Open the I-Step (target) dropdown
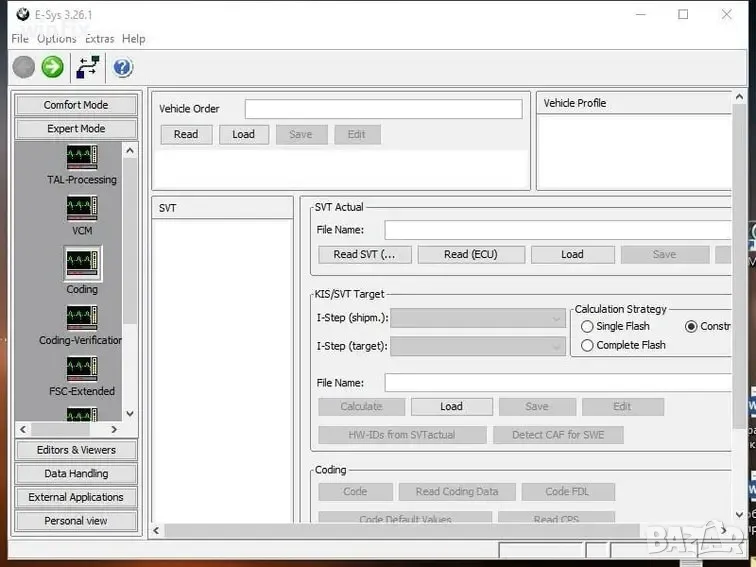Viewport: 756px width, 567px height. tap(478, 346)
